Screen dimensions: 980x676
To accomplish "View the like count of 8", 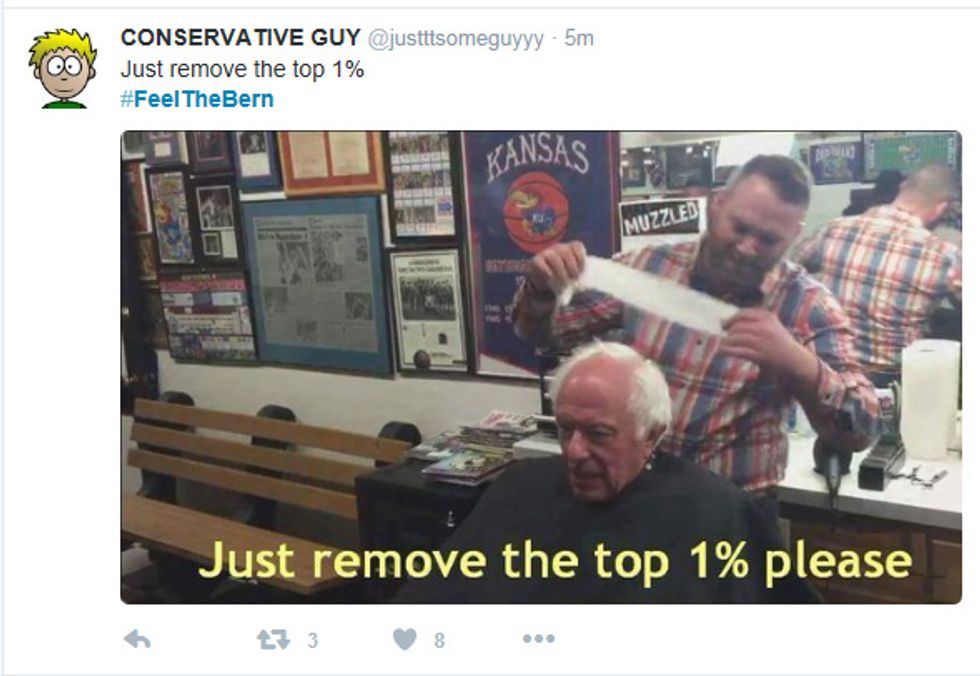I will tap(439, 640).
